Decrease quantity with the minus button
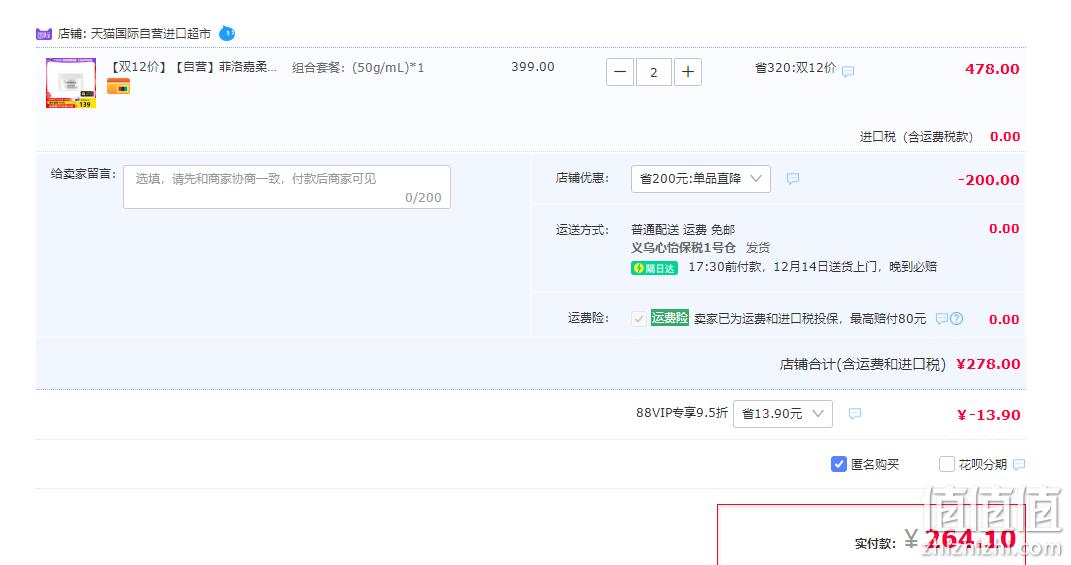 [620, 72]
